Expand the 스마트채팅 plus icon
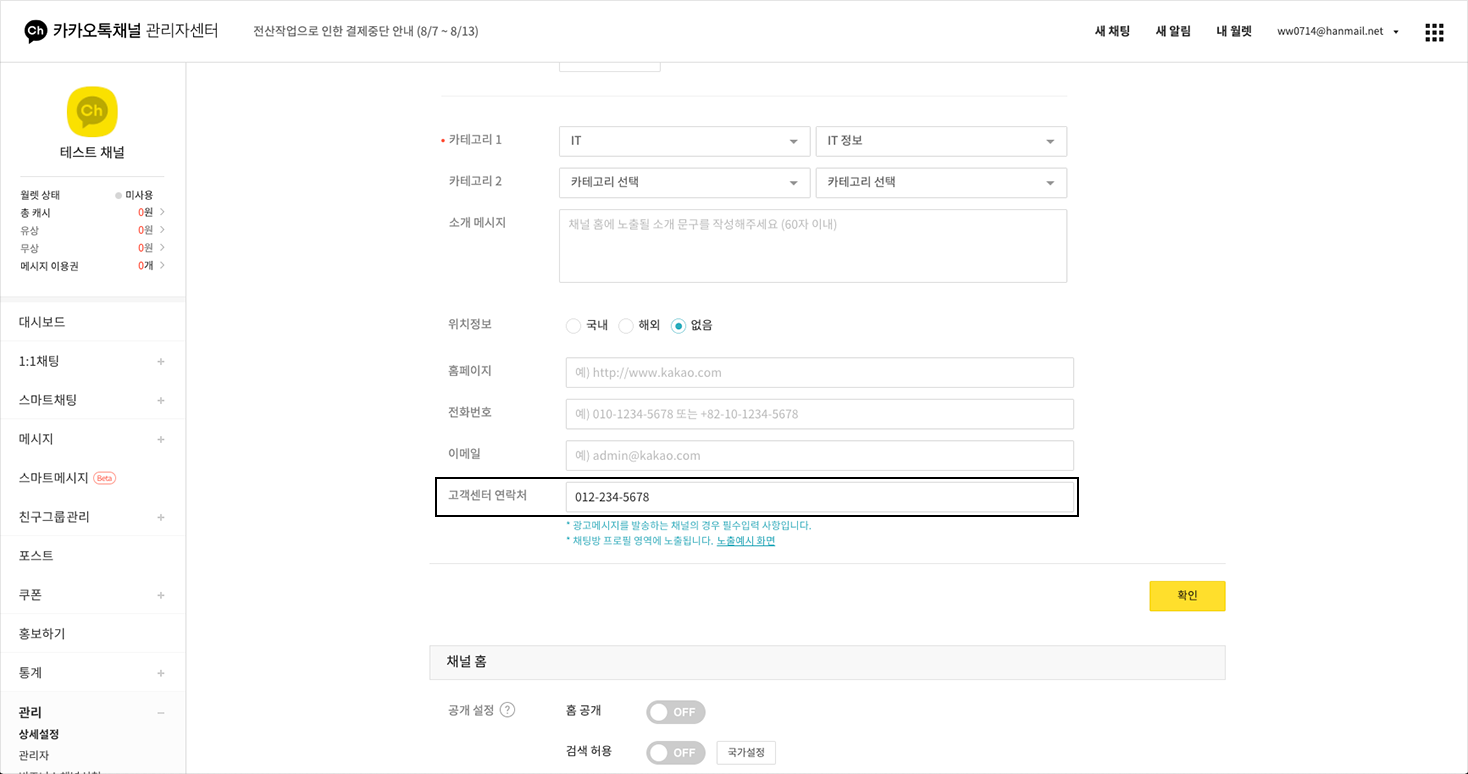This screenshot has width=1468, height=774. pos(161,400)
